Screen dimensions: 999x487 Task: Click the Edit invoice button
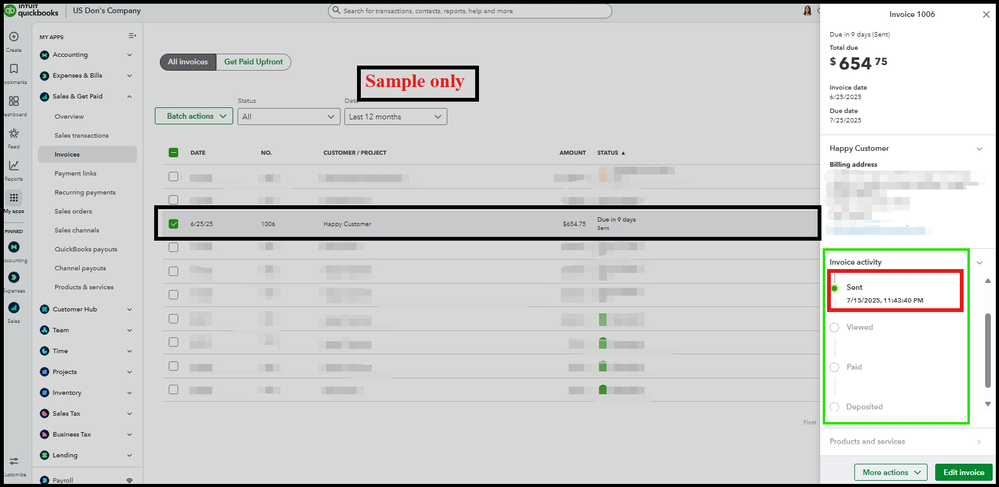[x=964, y=472]
